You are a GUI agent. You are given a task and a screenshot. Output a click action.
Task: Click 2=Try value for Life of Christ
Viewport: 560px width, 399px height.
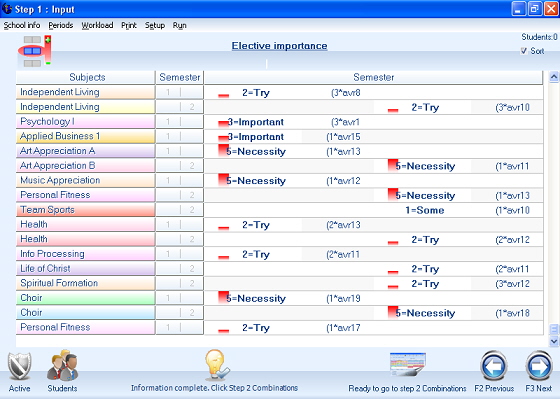click(425, 269)
